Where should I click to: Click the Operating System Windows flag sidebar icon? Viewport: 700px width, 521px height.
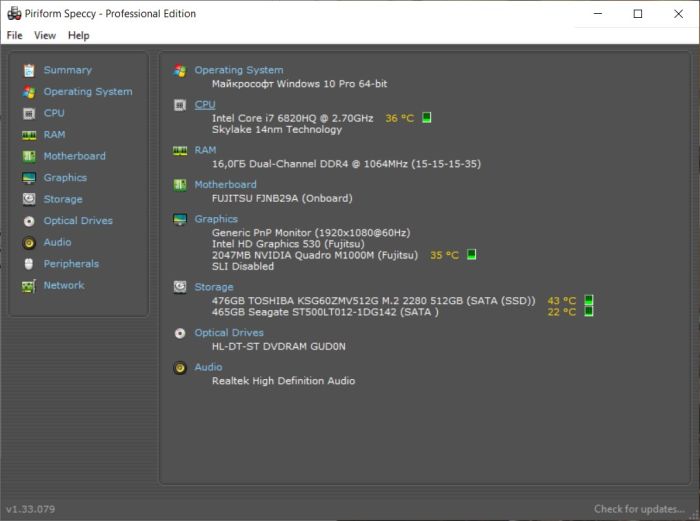tap(29, 92)
